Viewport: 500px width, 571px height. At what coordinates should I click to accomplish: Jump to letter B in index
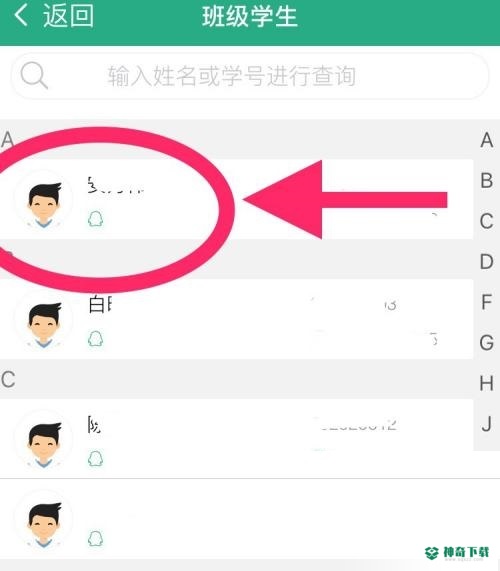tap(487, 181)
